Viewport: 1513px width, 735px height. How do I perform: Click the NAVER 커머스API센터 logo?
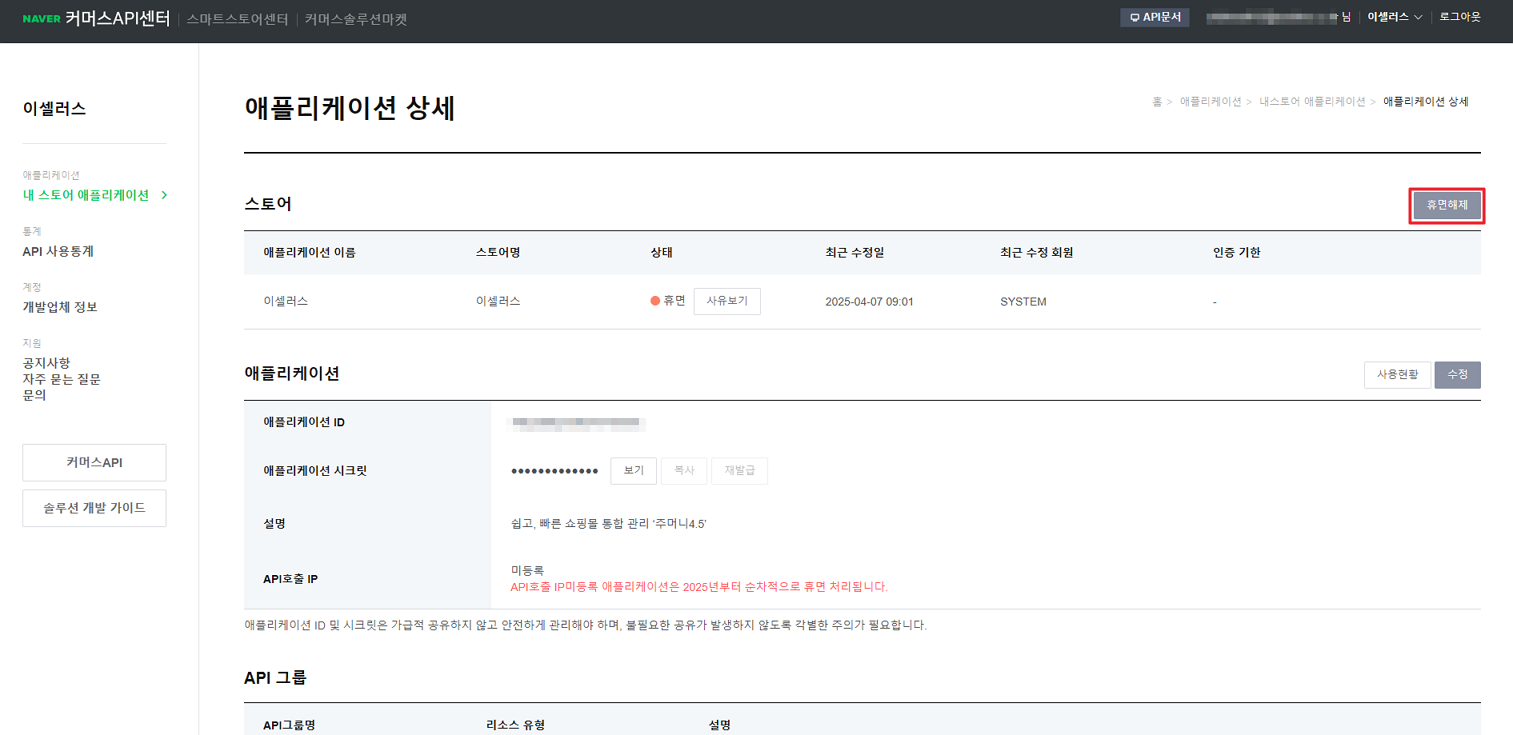pos(96,18)
